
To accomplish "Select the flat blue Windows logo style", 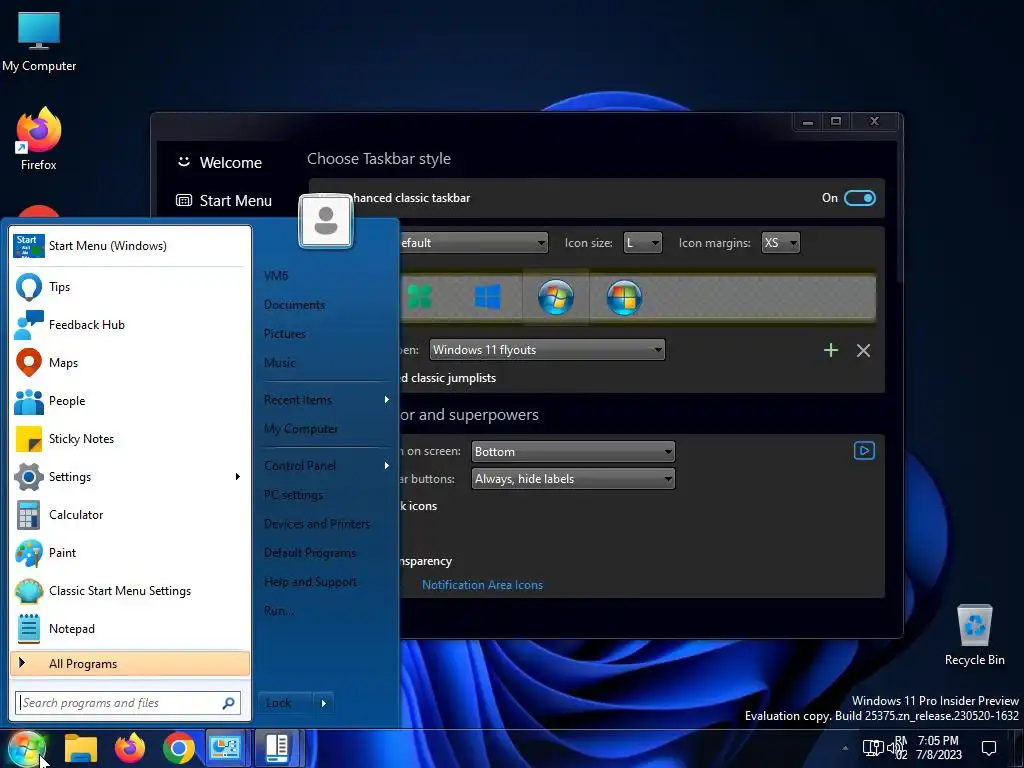I will pos(487,297).
